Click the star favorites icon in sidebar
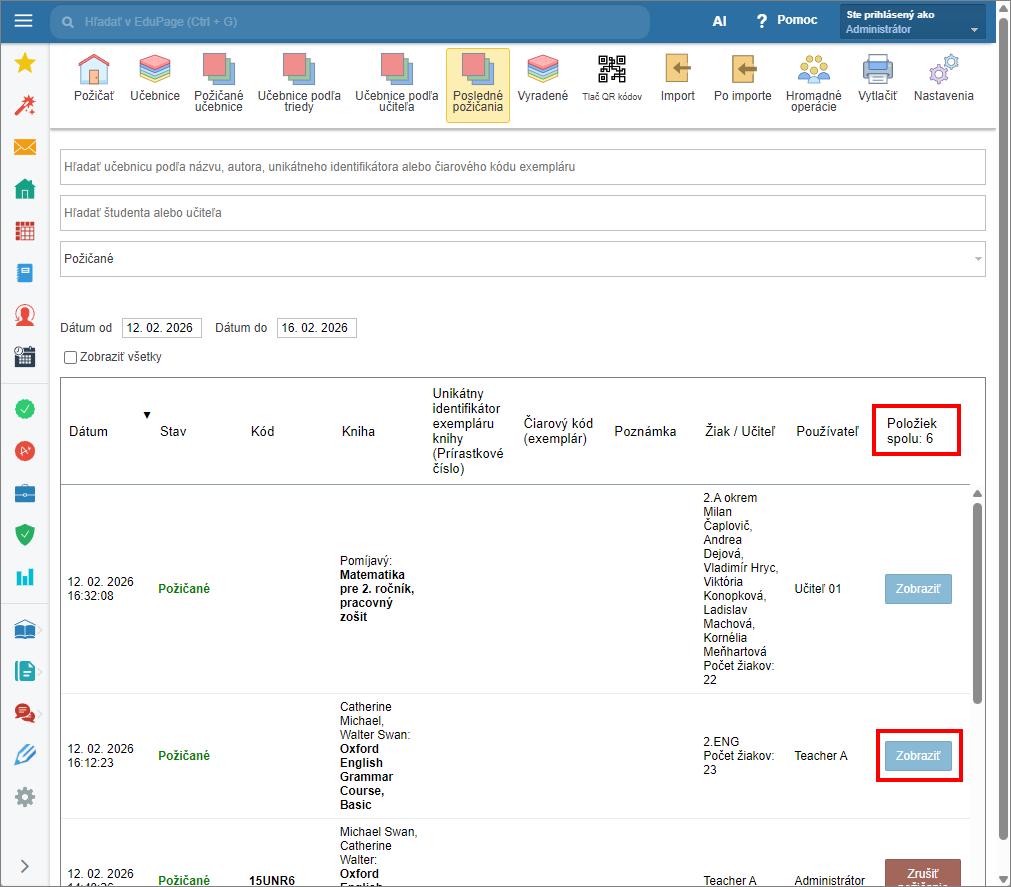The height and width of the screenshot is (887, 1011). (25, 64)
